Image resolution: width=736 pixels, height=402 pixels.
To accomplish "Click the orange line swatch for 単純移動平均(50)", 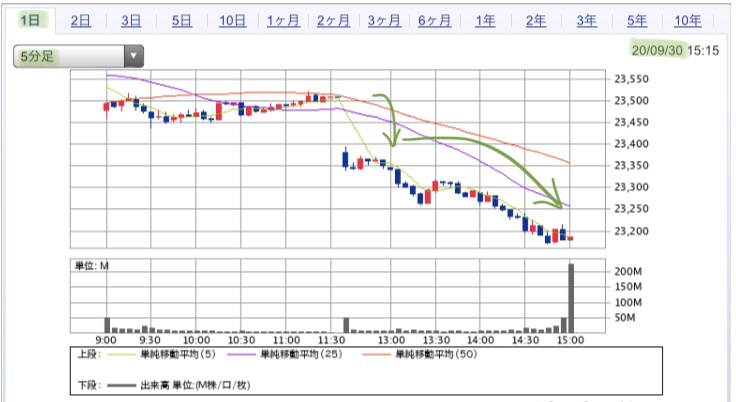I will [x=376, y=355].
